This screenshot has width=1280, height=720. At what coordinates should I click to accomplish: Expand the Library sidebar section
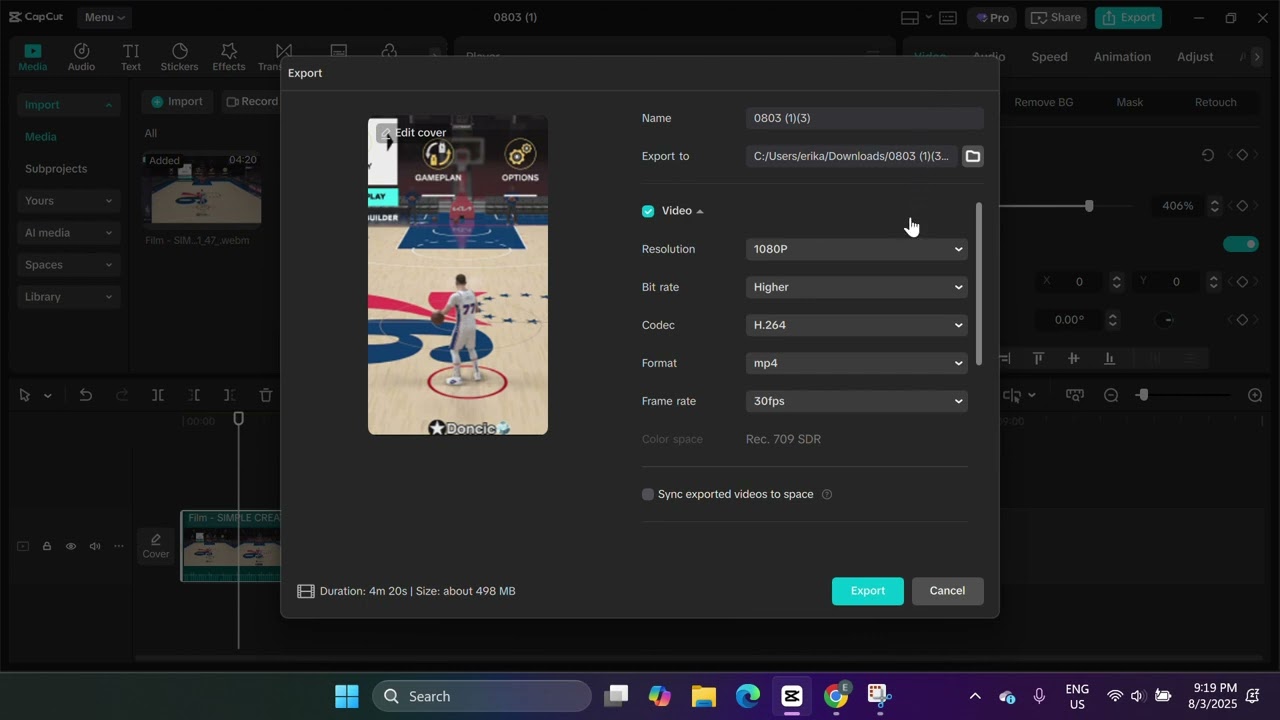[x=68, y=297]
